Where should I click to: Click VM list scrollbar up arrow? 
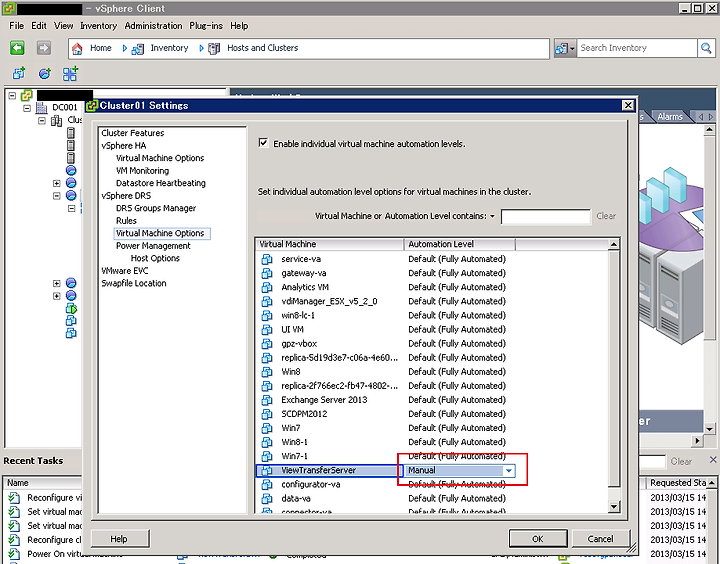pos(613,244)
